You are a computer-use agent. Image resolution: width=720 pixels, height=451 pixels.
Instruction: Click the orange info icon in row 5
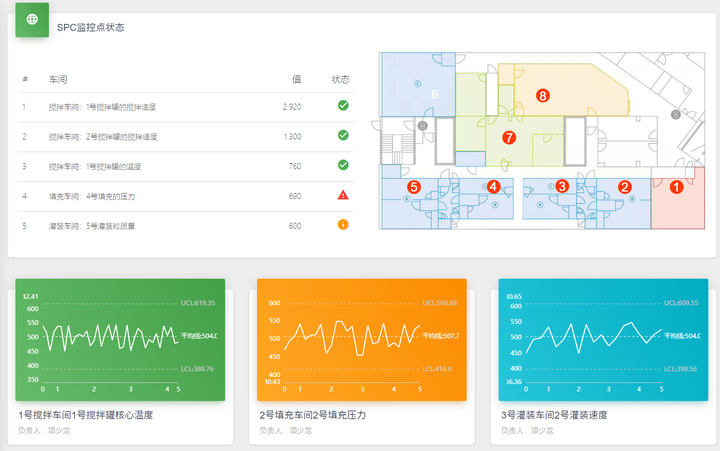[343, 225]
